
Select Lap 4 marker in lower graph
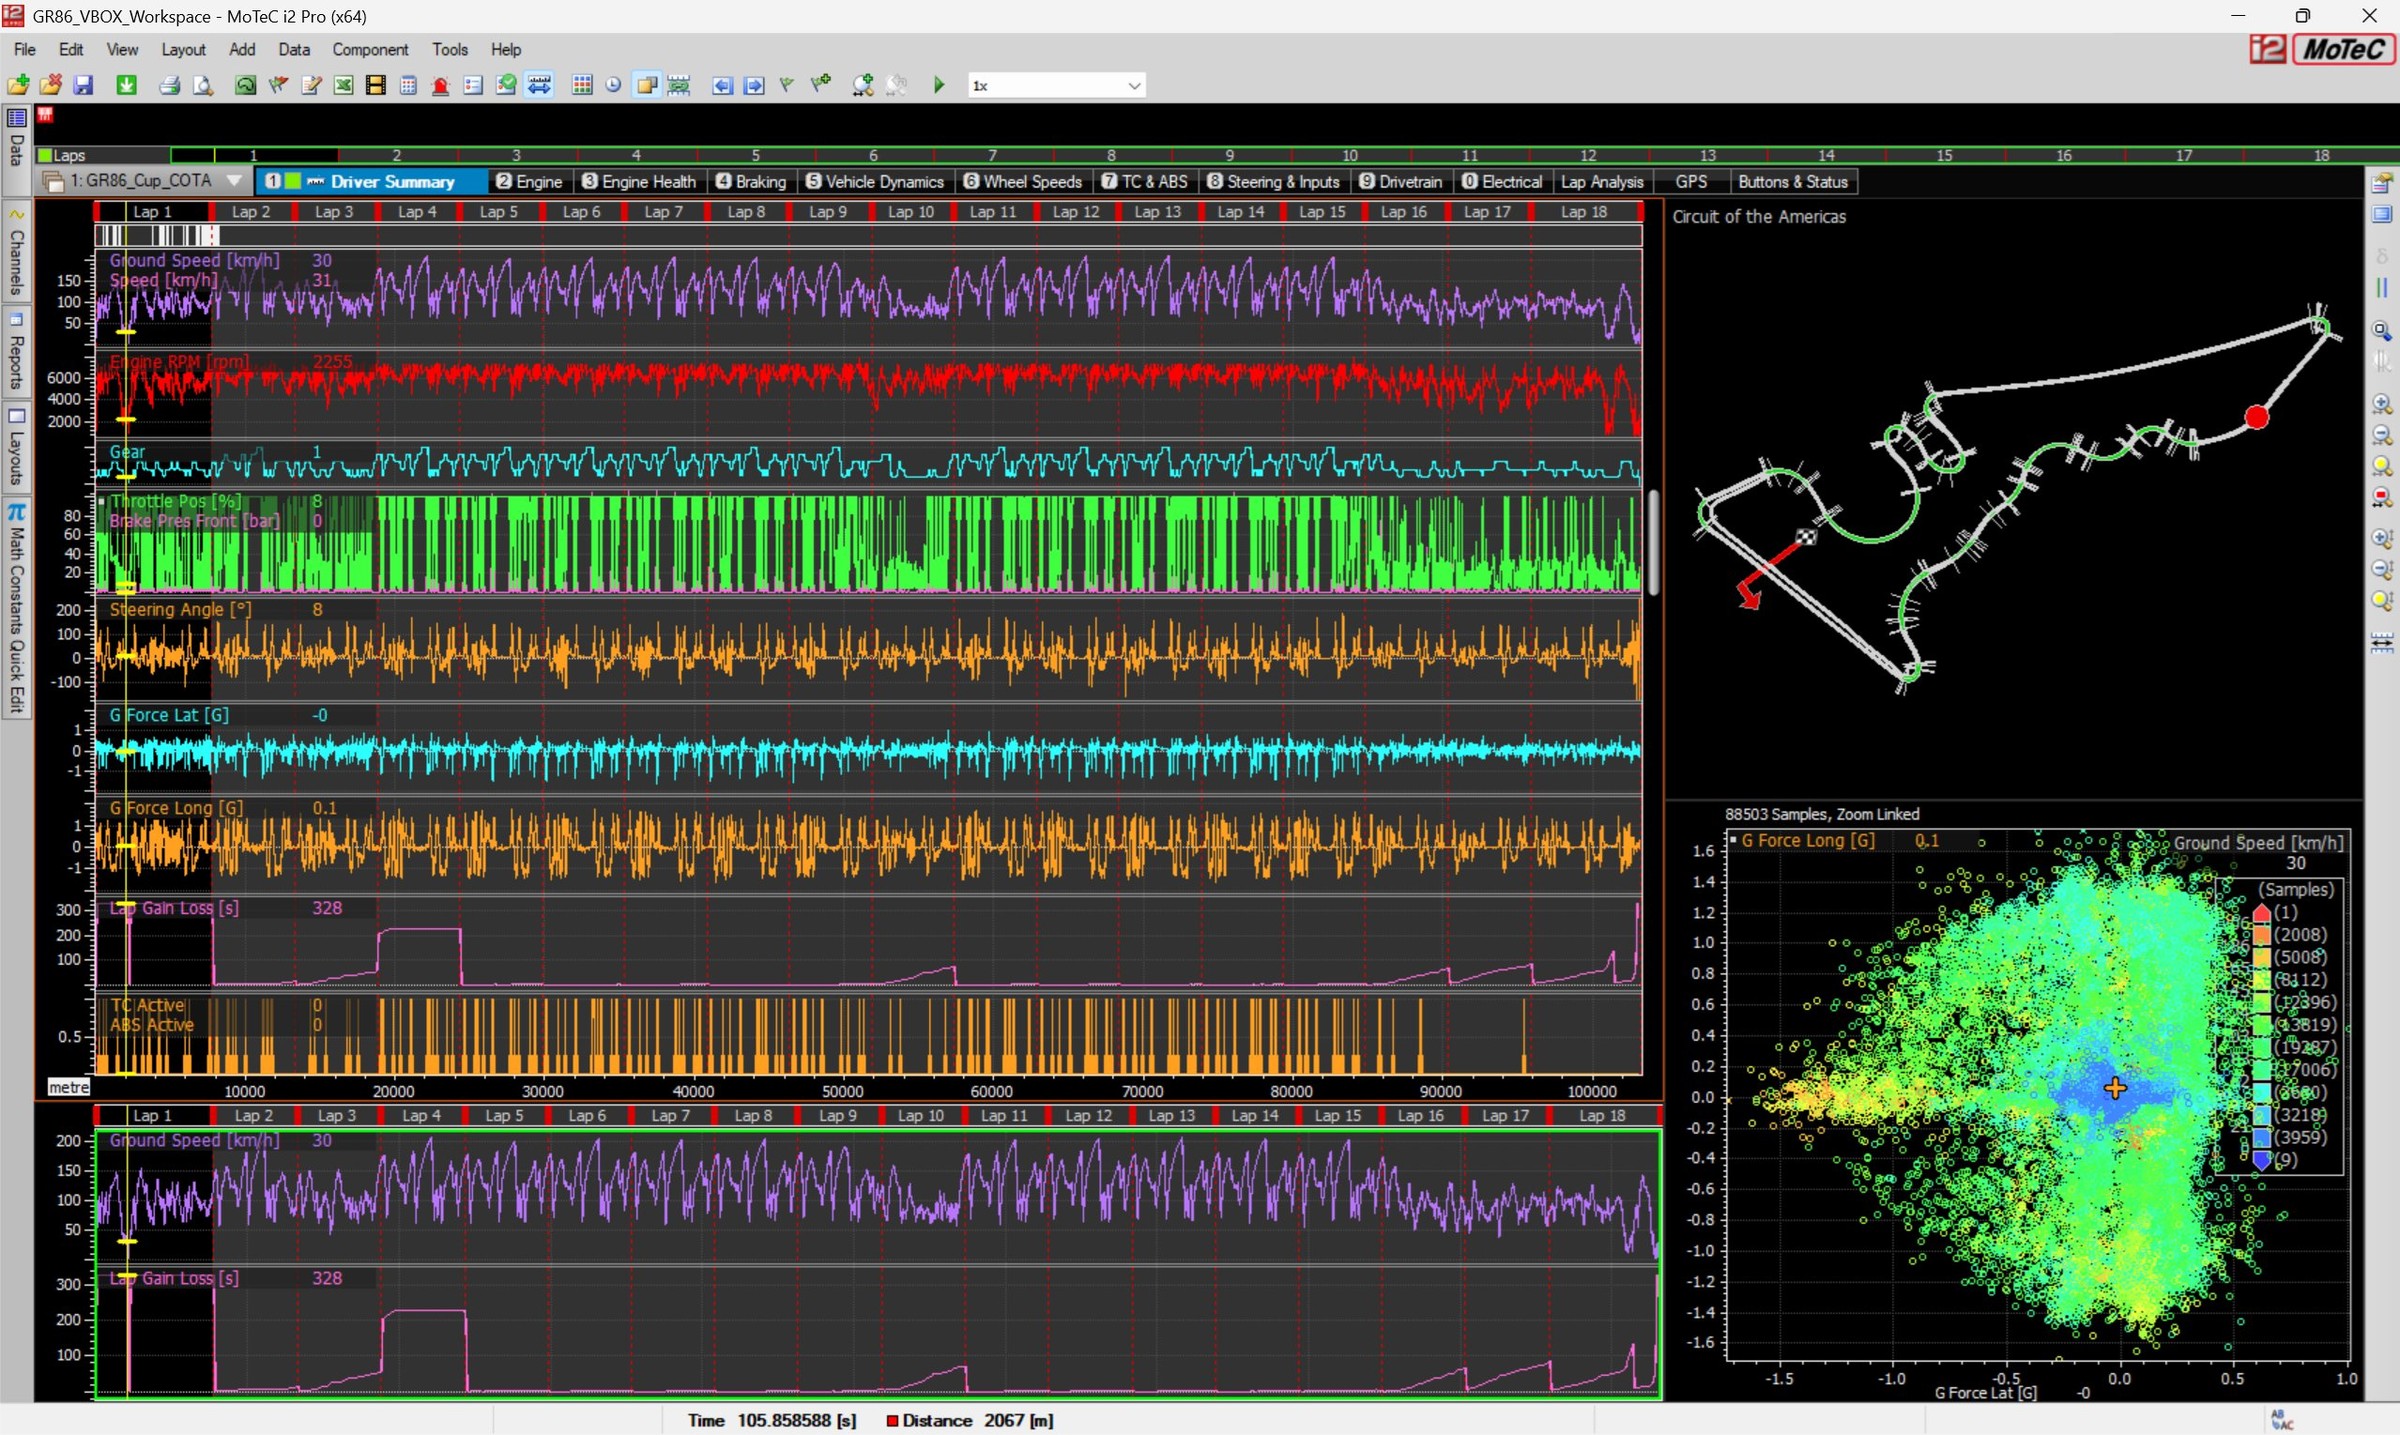[421, 1115]
